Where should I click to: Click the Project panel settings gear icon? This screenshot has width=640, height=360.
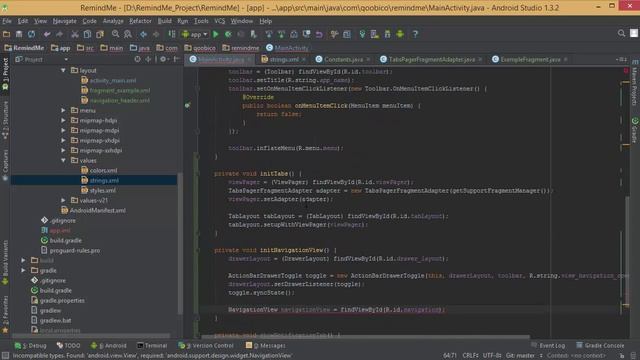click(x=163, y=59)
